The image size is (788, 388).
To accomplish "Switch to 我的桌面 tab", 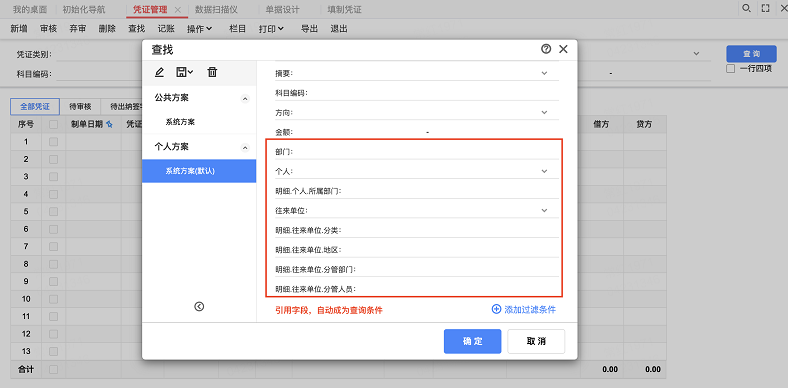I will pyautogui.click(x=30, y=10).
